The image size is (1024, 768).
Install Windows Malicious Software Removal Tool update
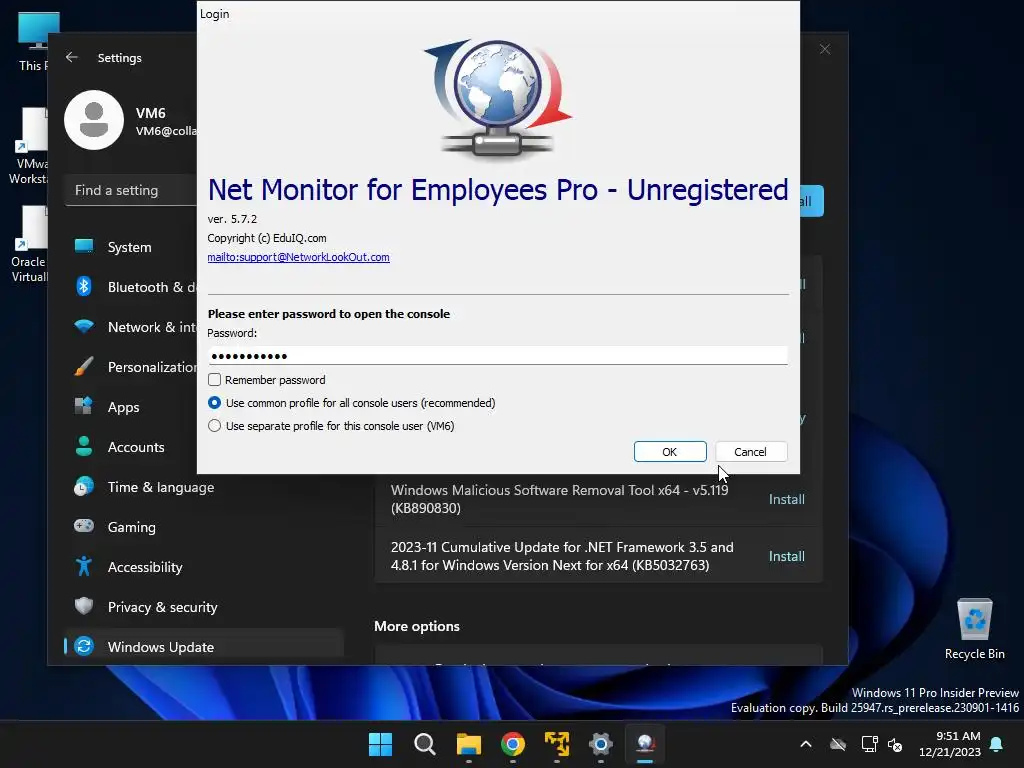click(786, 500)
